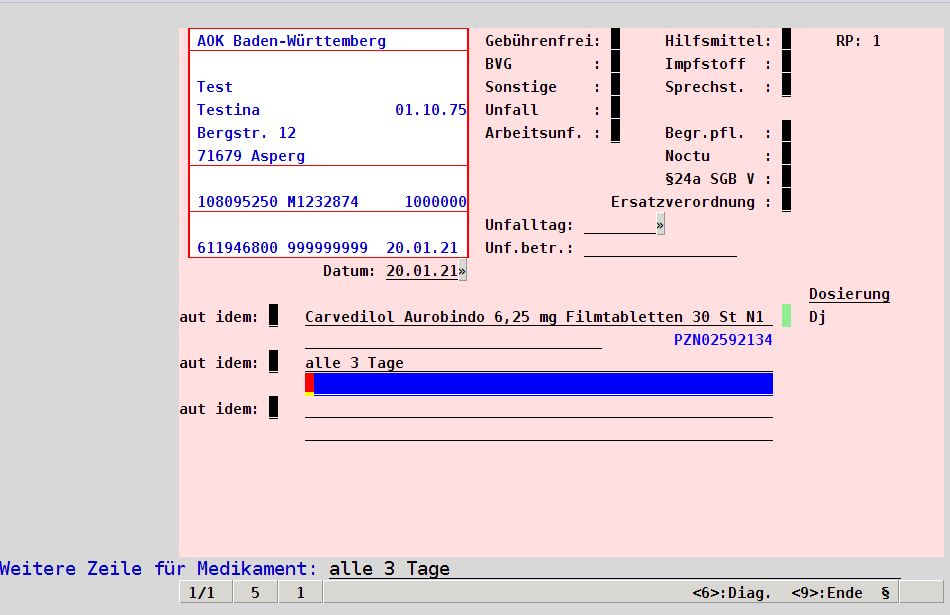950x615 pixels.
Task: Open the Unfalltag date picker arrow
Action: (660, 224)
